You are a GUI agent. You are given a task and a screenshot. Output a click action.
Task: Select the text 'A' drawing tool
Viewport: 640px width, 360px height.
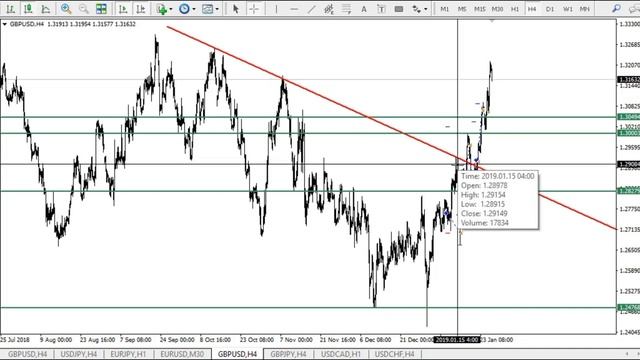(364, 9)
